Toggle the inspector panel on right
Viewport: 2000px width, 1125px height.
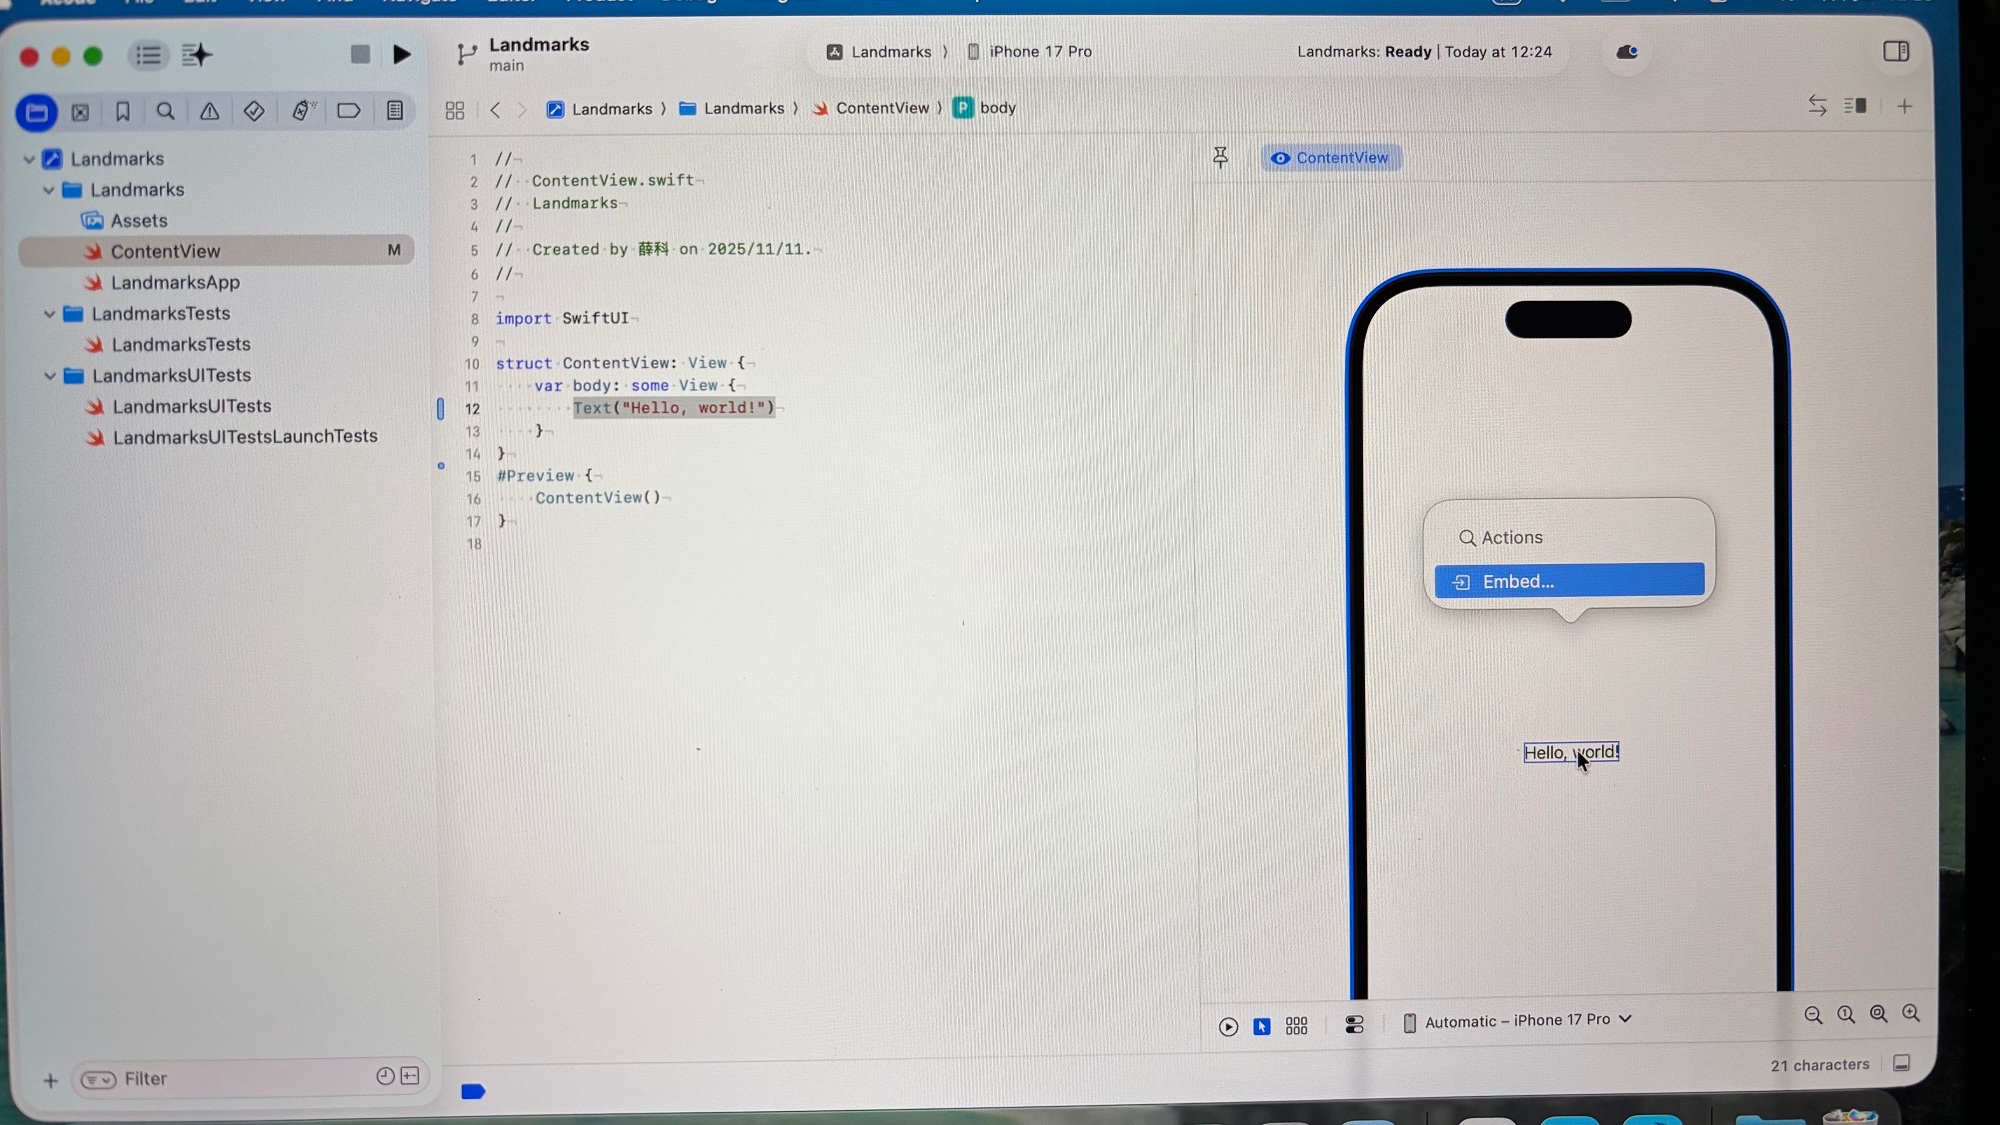[1895, 51]
